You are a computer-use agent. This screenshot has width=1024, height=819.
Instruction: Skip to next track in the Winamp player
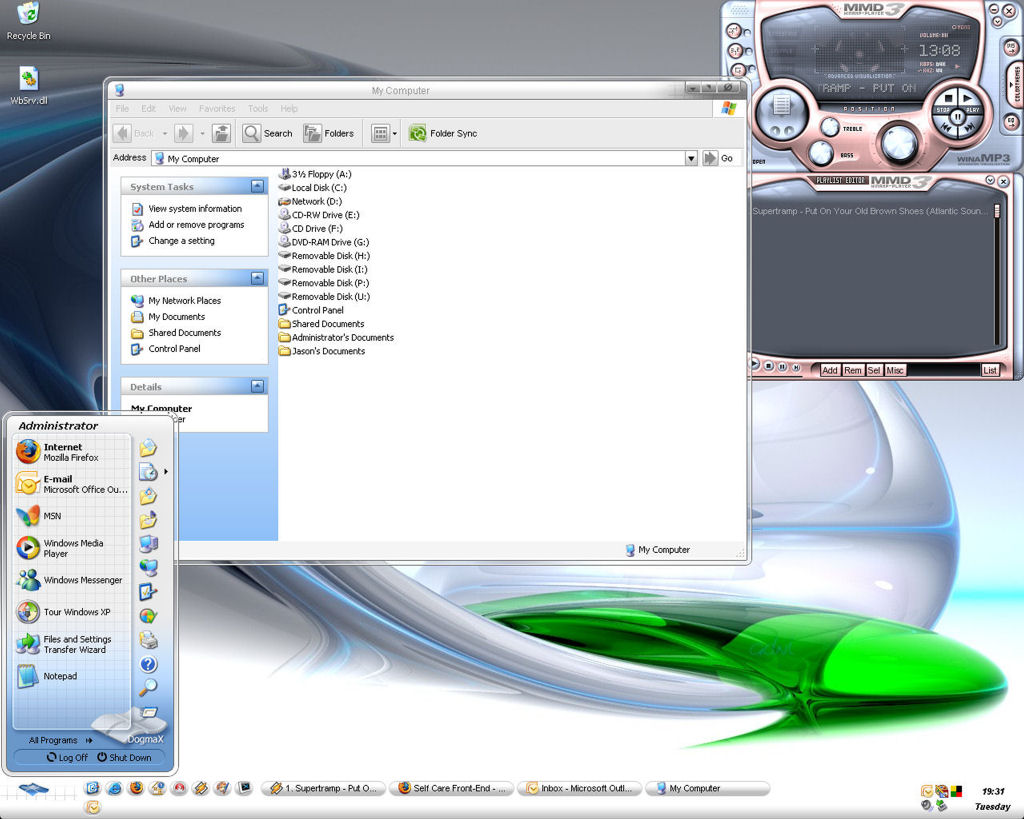click(970, 128)
